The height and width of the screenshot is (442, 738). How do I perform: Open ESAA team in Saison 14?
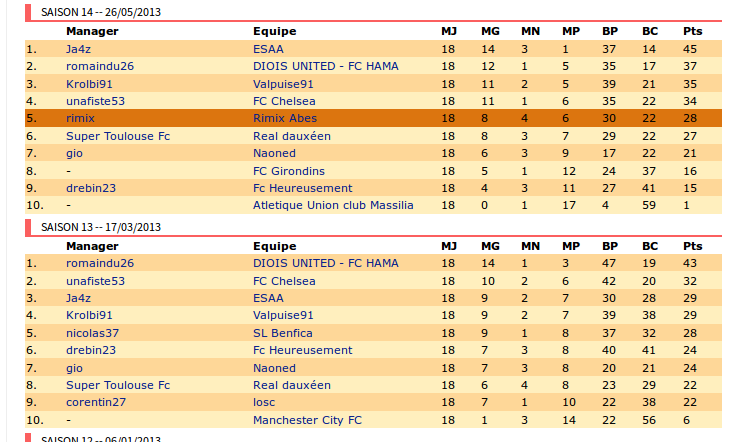(268, 49)
